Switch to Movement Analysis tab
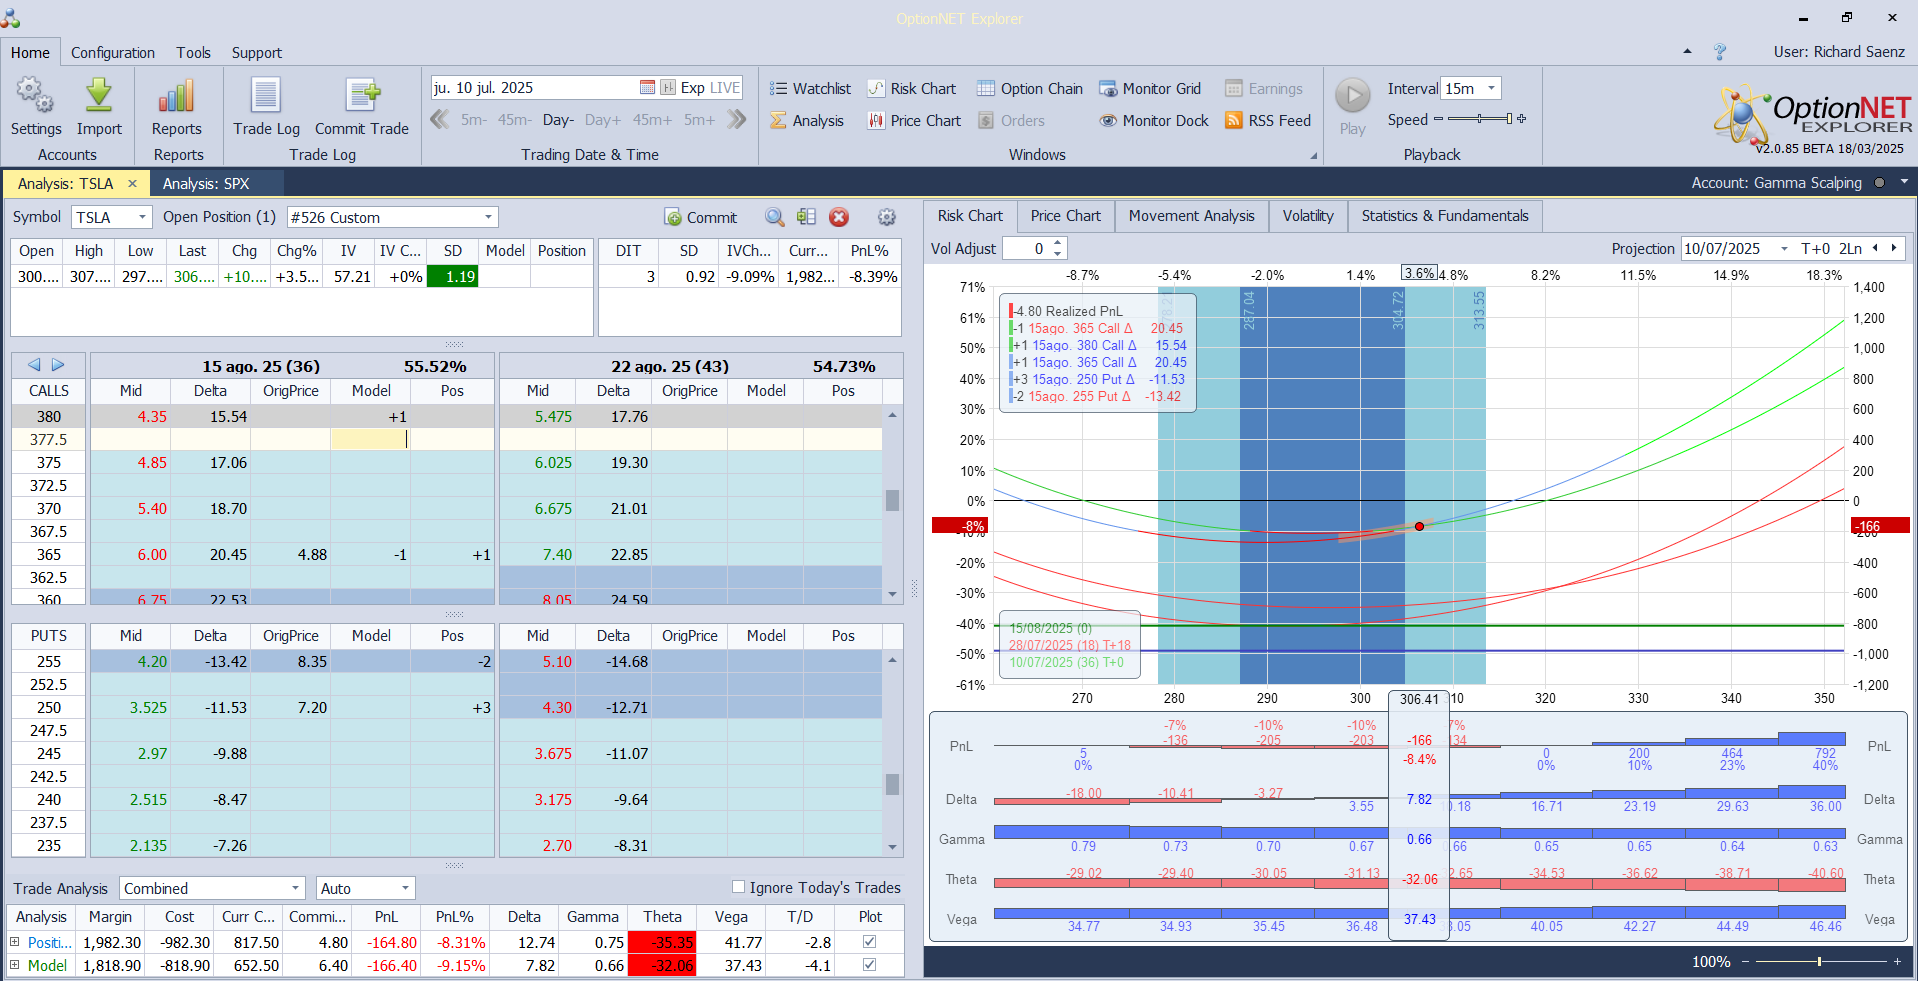This screenshot has width=1918, height=981. click(x=1191, y=216)
